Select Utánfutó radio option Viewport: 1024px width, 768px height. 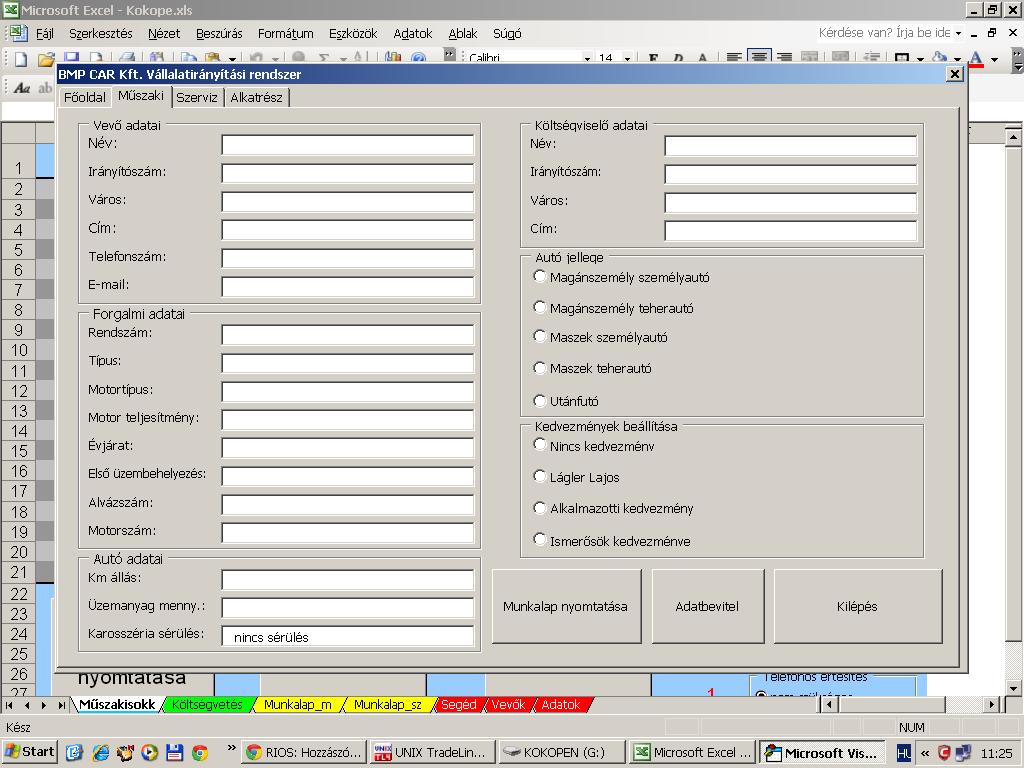pyautogui.click(x=539, y=400)
